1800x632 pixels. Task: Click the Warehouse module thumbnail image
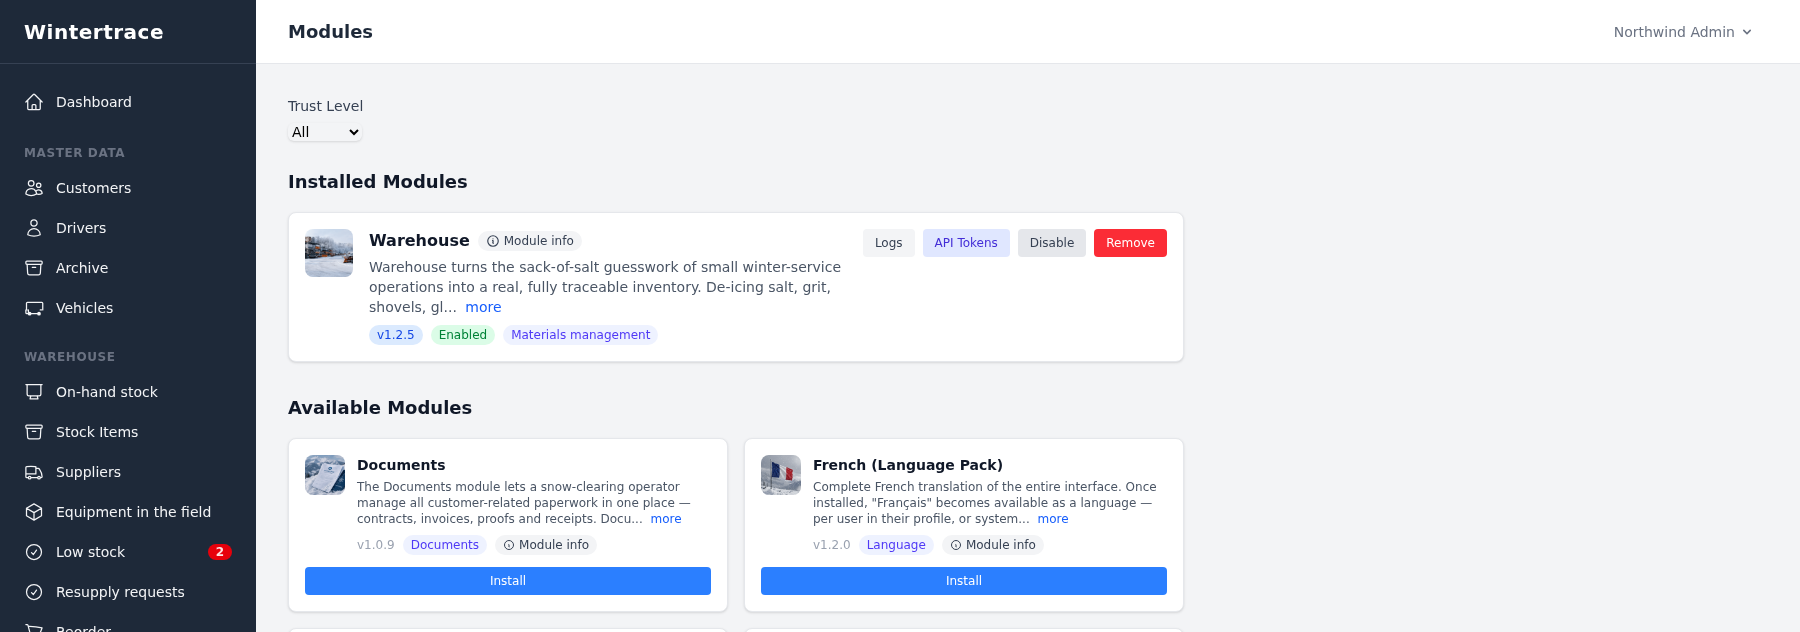[329, 253]
